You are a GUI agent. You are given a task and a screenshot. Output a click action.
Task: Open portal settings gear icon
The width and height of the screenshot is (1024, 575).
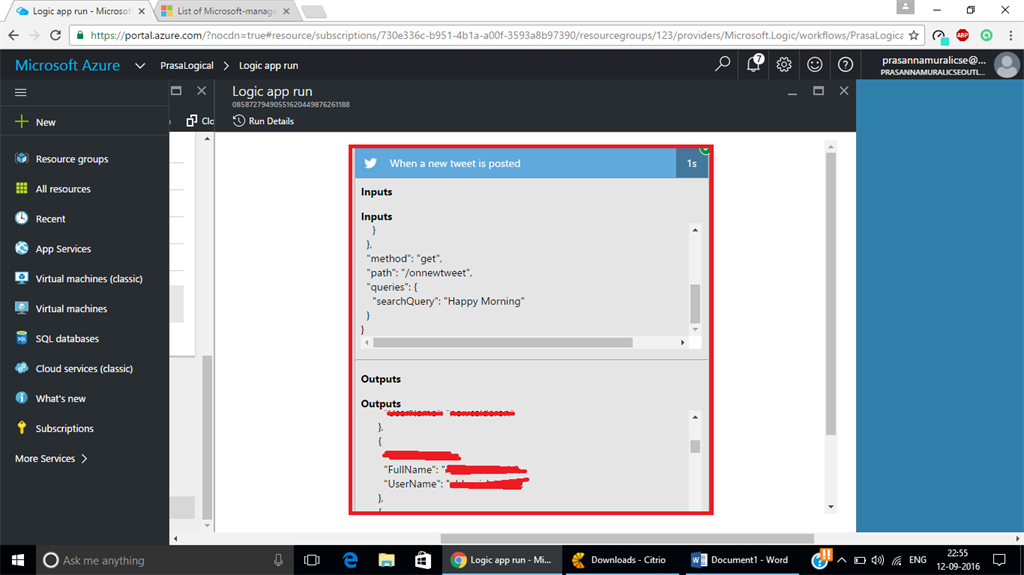tap(784, 64)
